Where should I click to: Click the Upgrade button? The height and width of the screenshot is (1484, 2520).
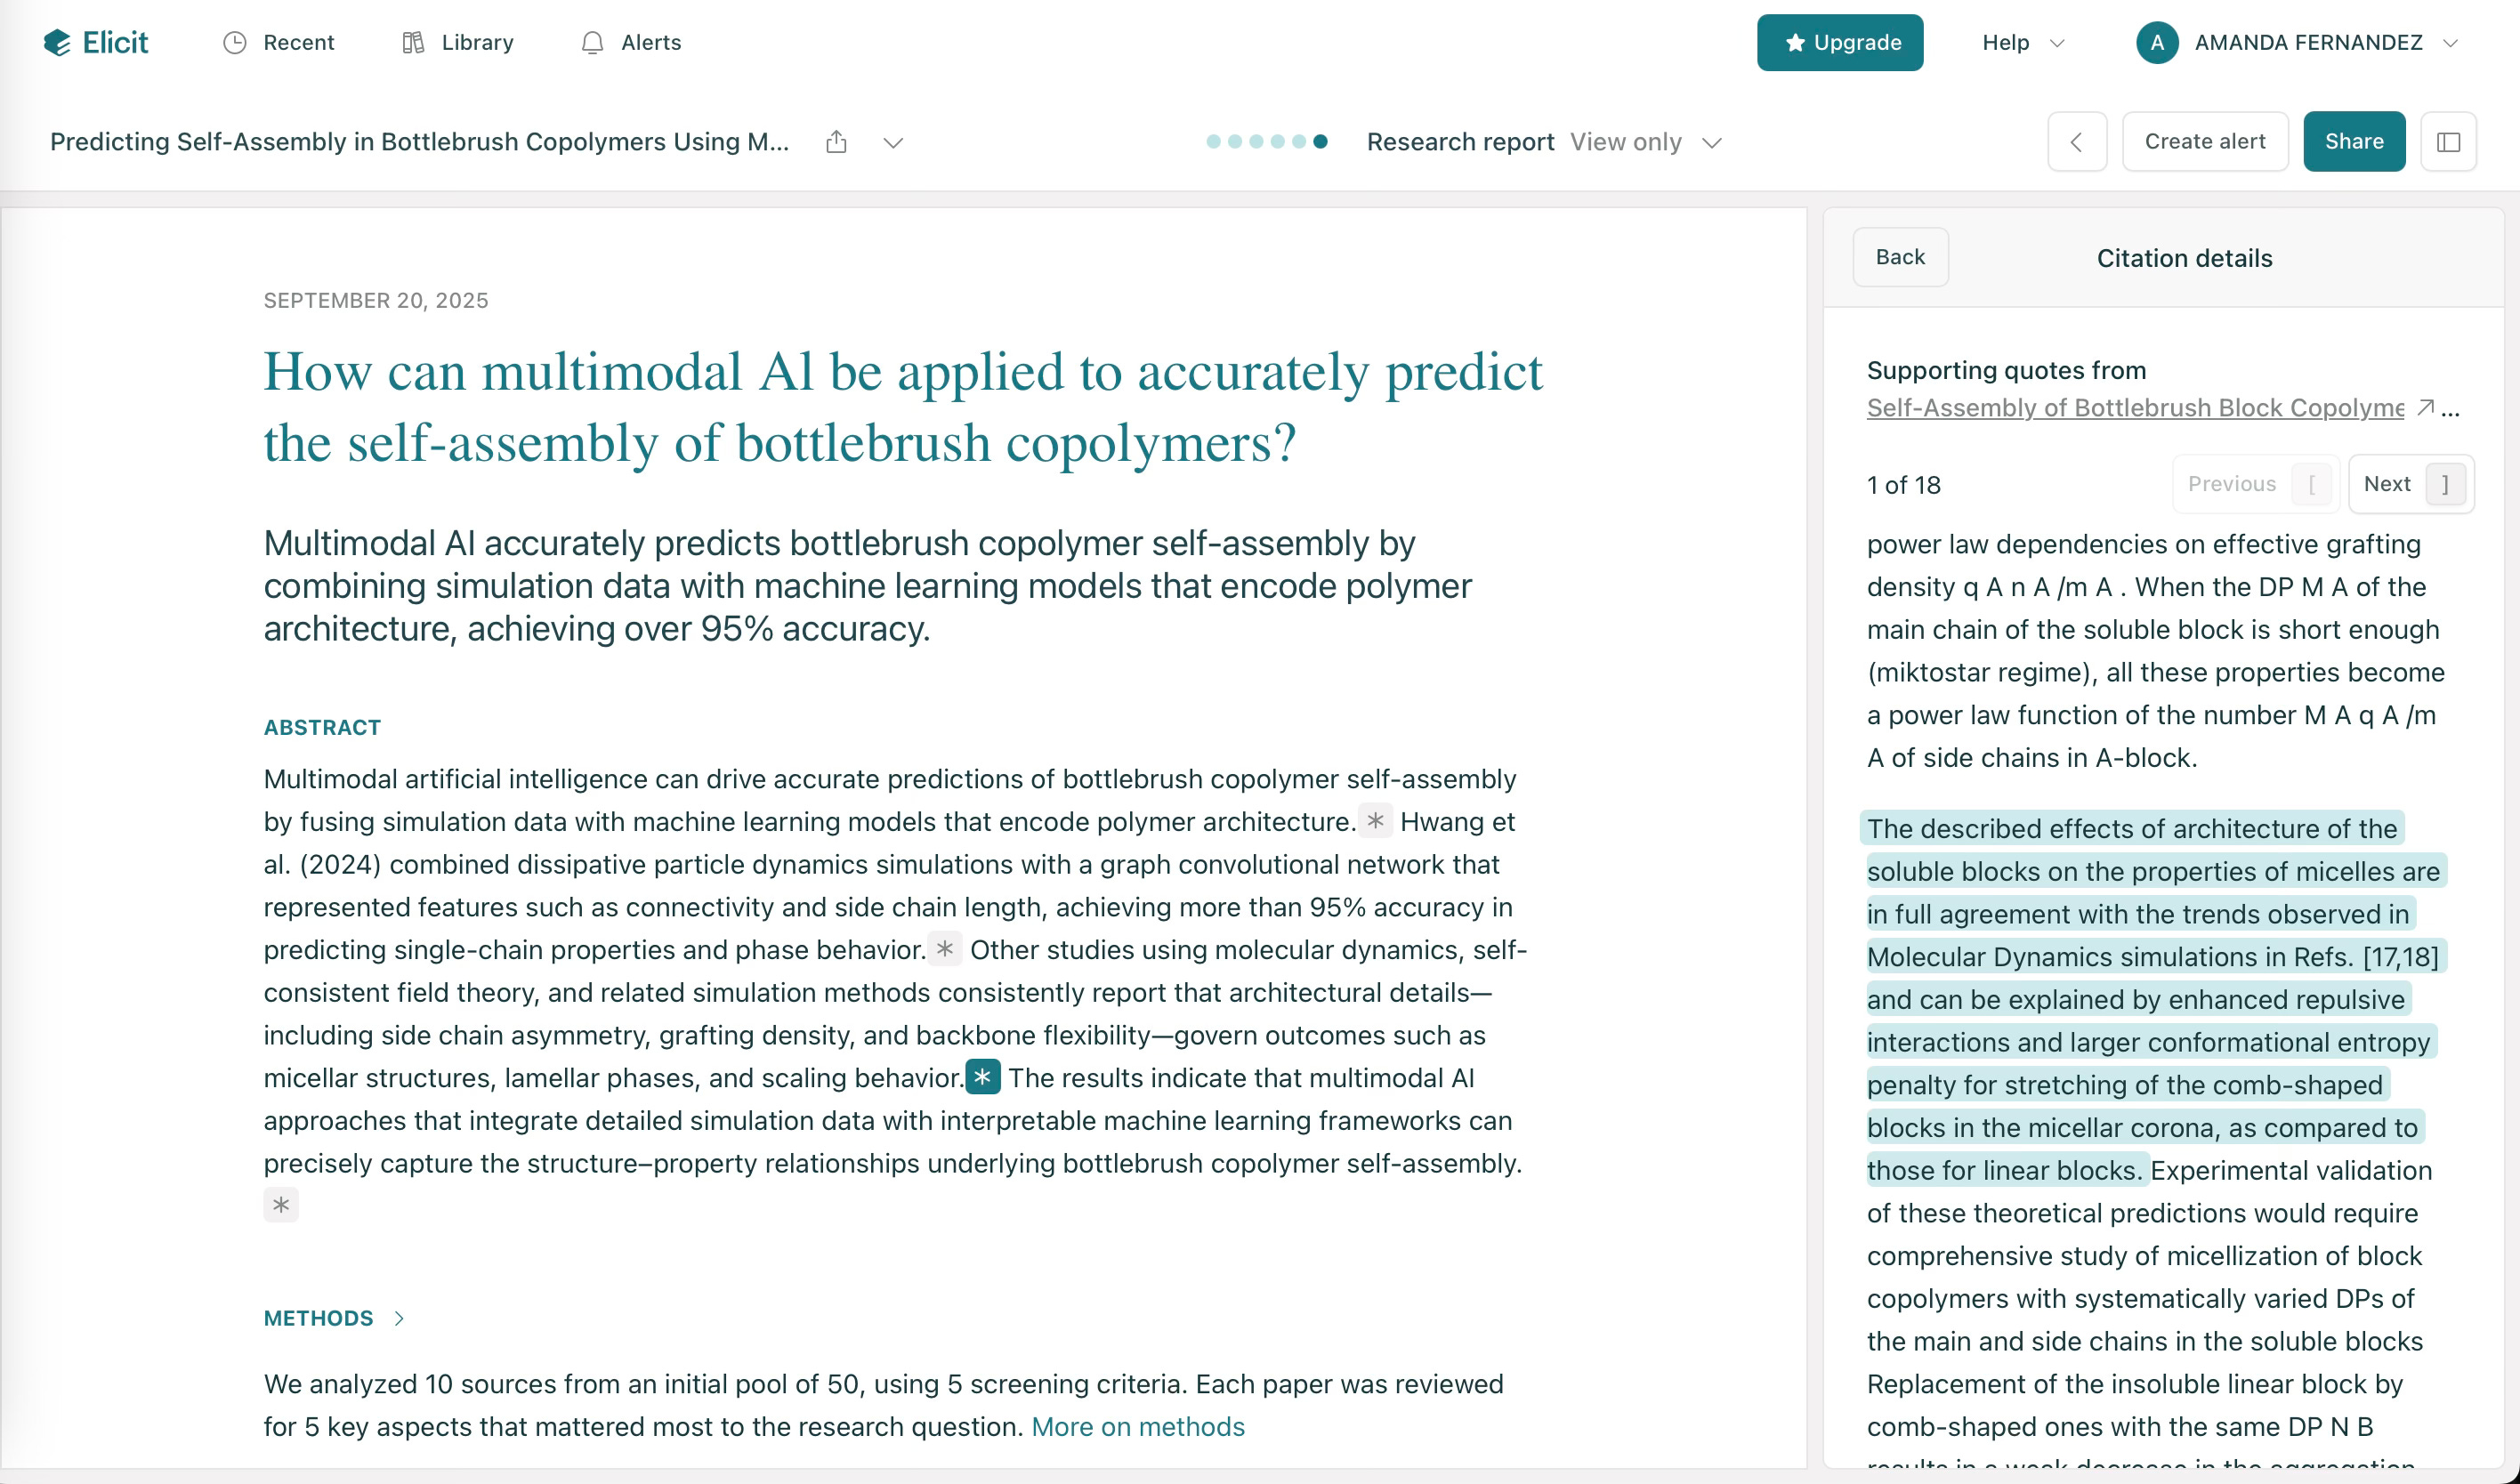(1839, 42)
